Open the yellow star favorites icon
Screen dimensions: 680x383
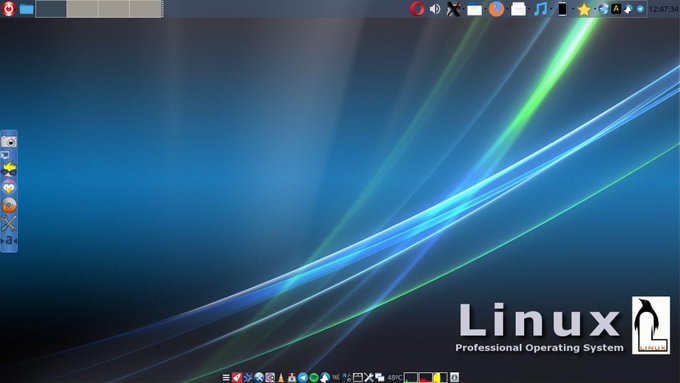[584, 9]
